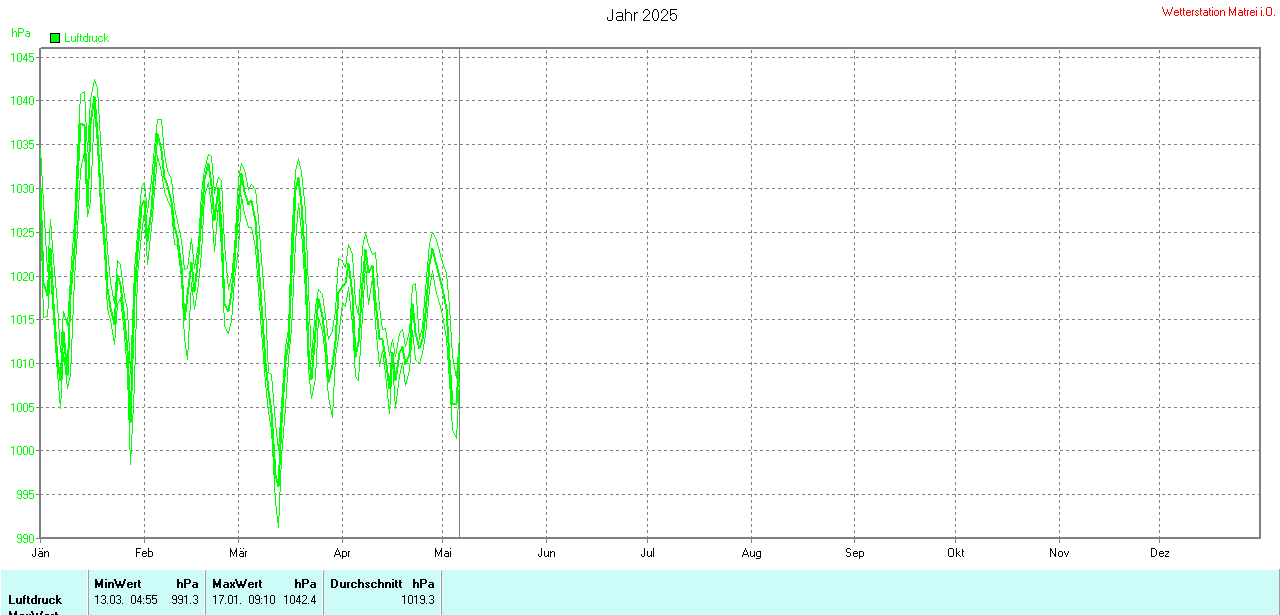Click the Jän month label
The height and width of the screenshot is (615, 1280).
tap(40, 552)
